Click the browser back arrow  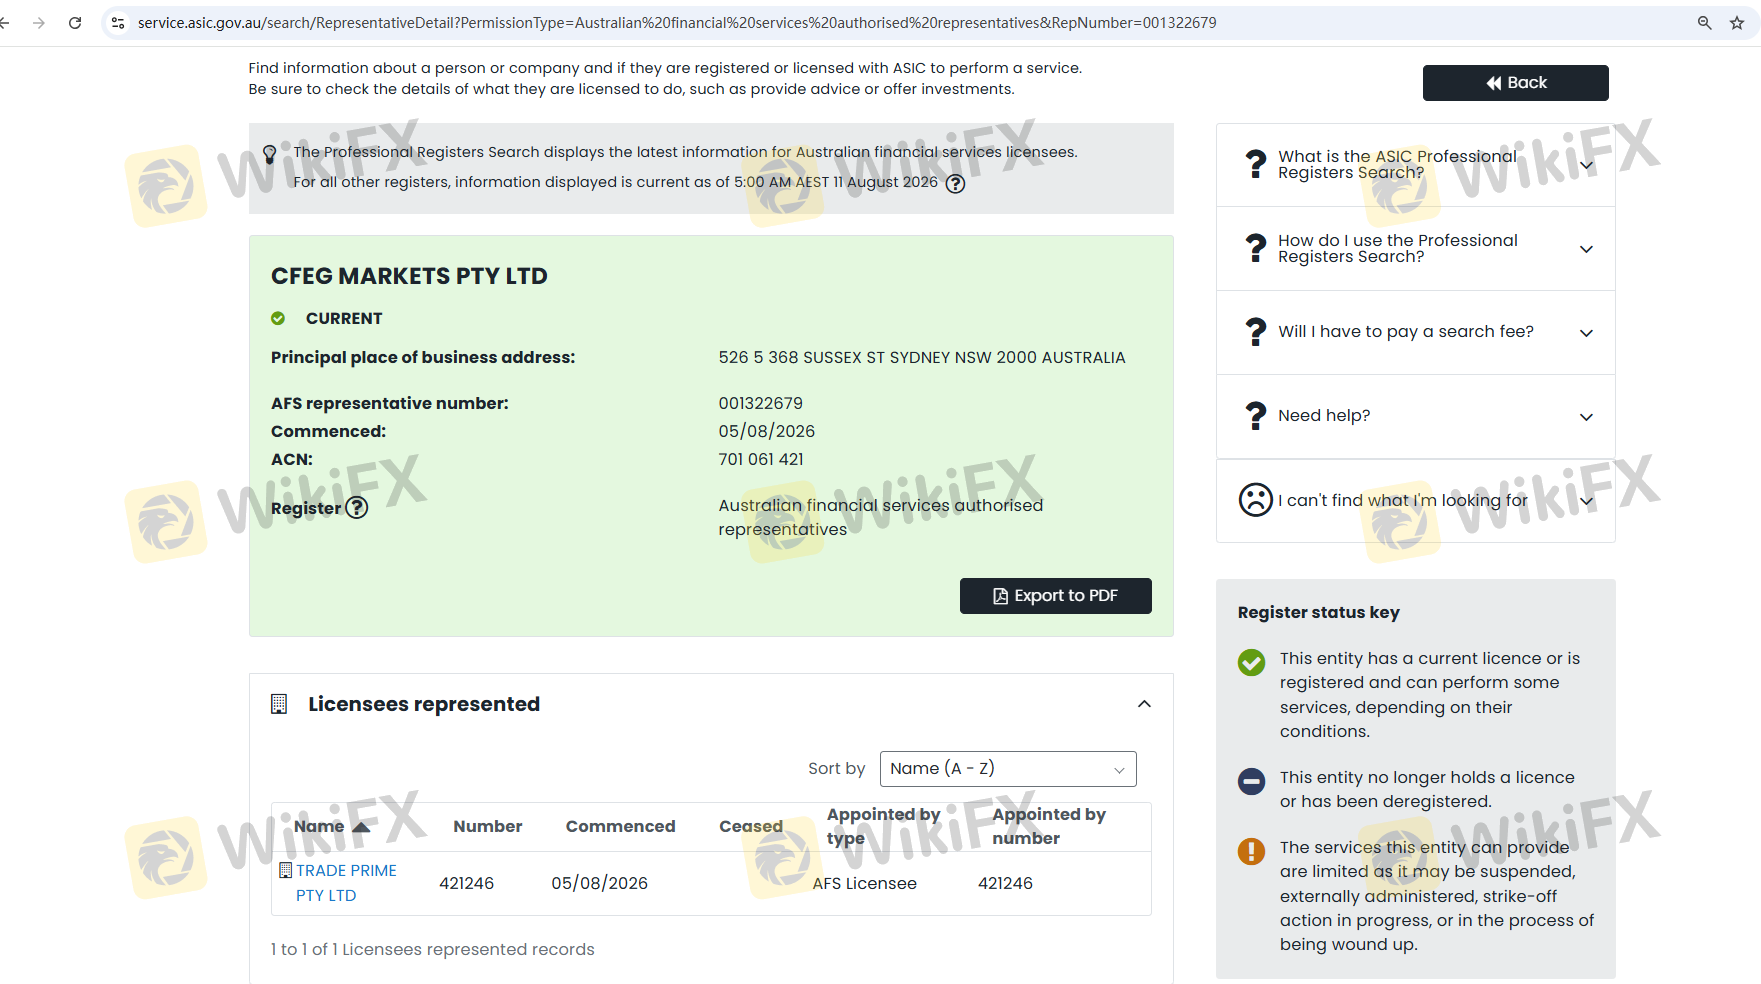coord(5,23)
